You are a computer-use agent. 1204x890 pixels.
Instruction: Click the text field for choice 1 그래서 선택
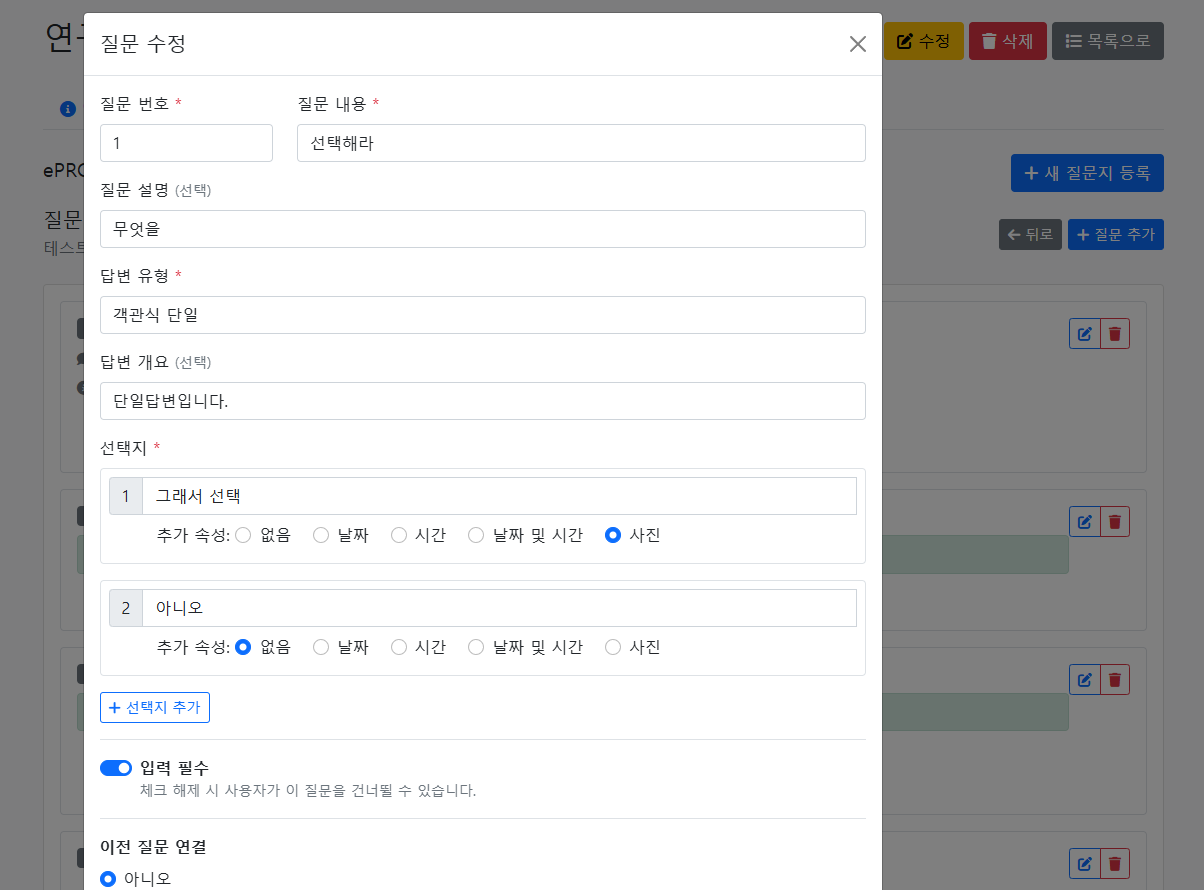coord(500,495)
